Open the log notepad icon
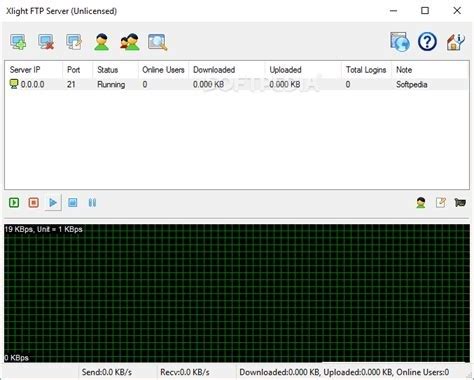The image size is (474, 380). point(441,202)
